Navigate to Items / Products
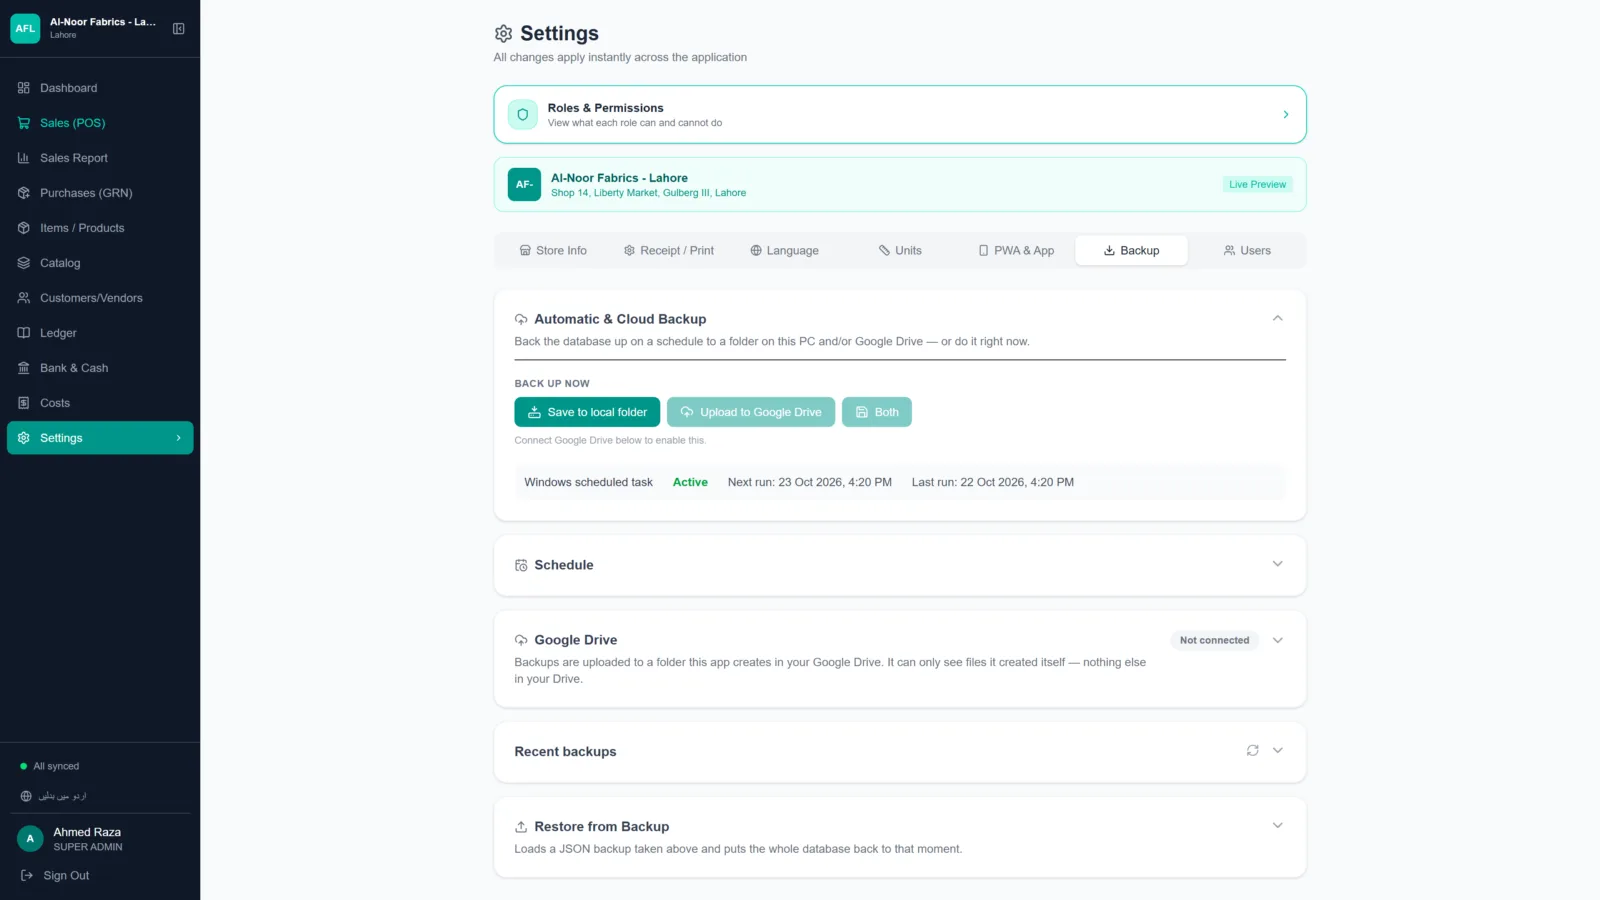Image resolution: width=1600 pixels, height=900 pixels. point(100,228)
